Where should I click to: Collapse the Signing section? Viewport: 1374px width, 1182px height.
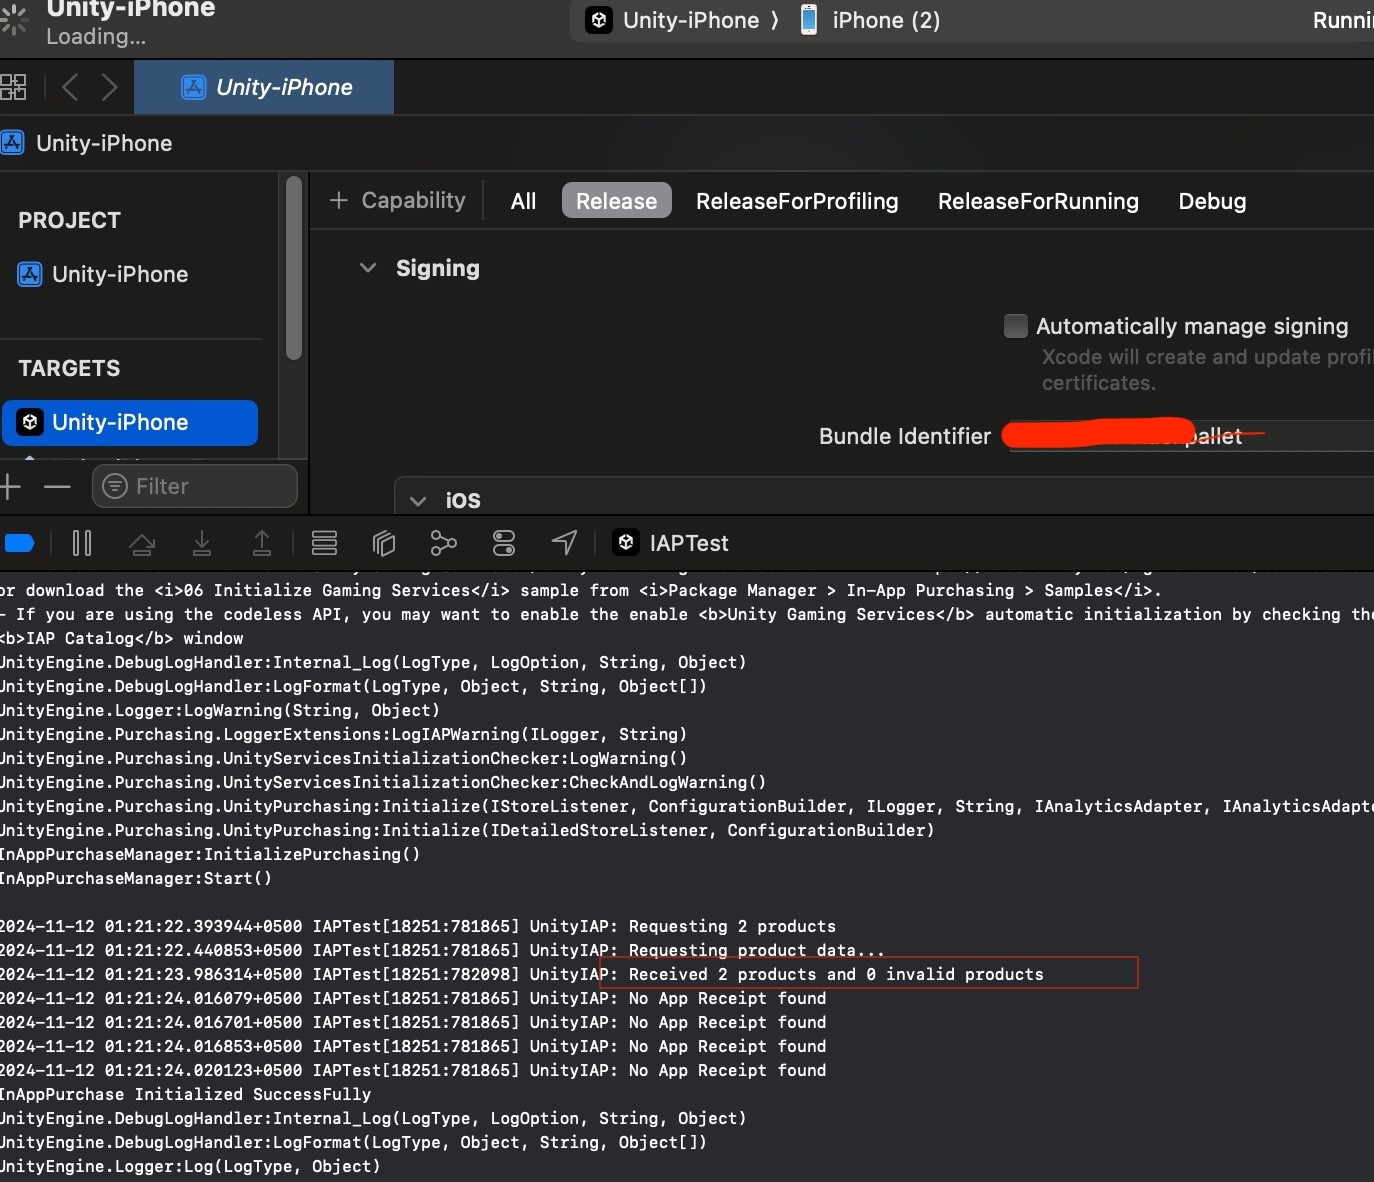coord(368,268)
